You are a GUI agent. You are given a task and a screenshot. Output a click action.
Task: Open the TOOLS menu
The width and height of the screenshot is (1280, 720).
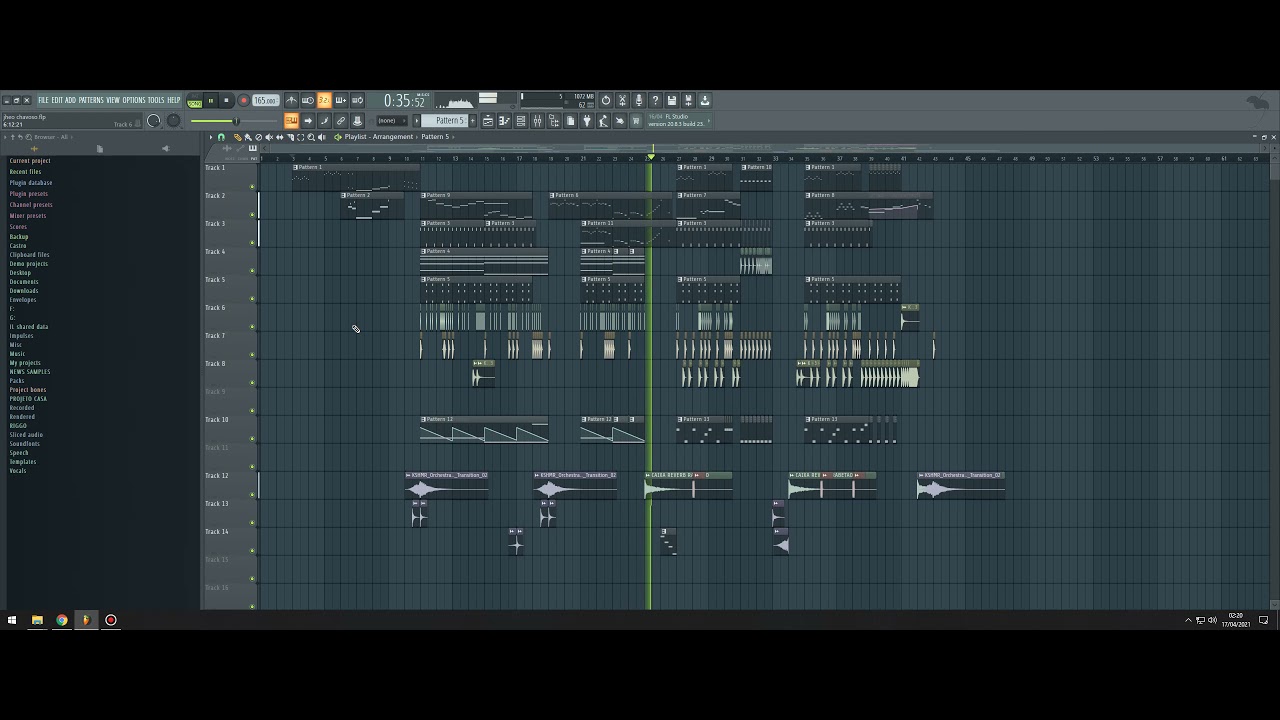tap(156, 100)
